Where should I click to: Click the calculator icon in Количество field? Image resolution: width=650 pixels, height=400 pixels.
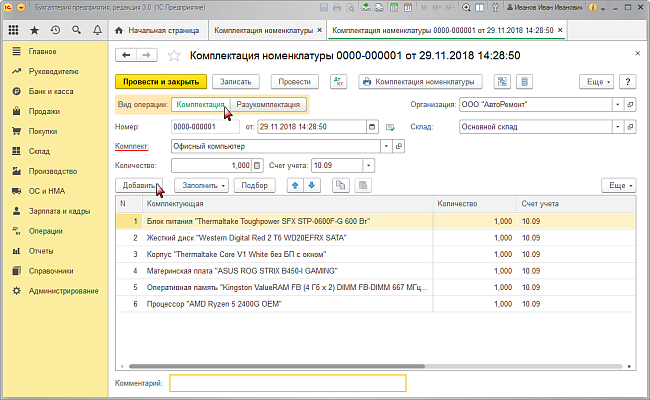[x=258, y=165]
